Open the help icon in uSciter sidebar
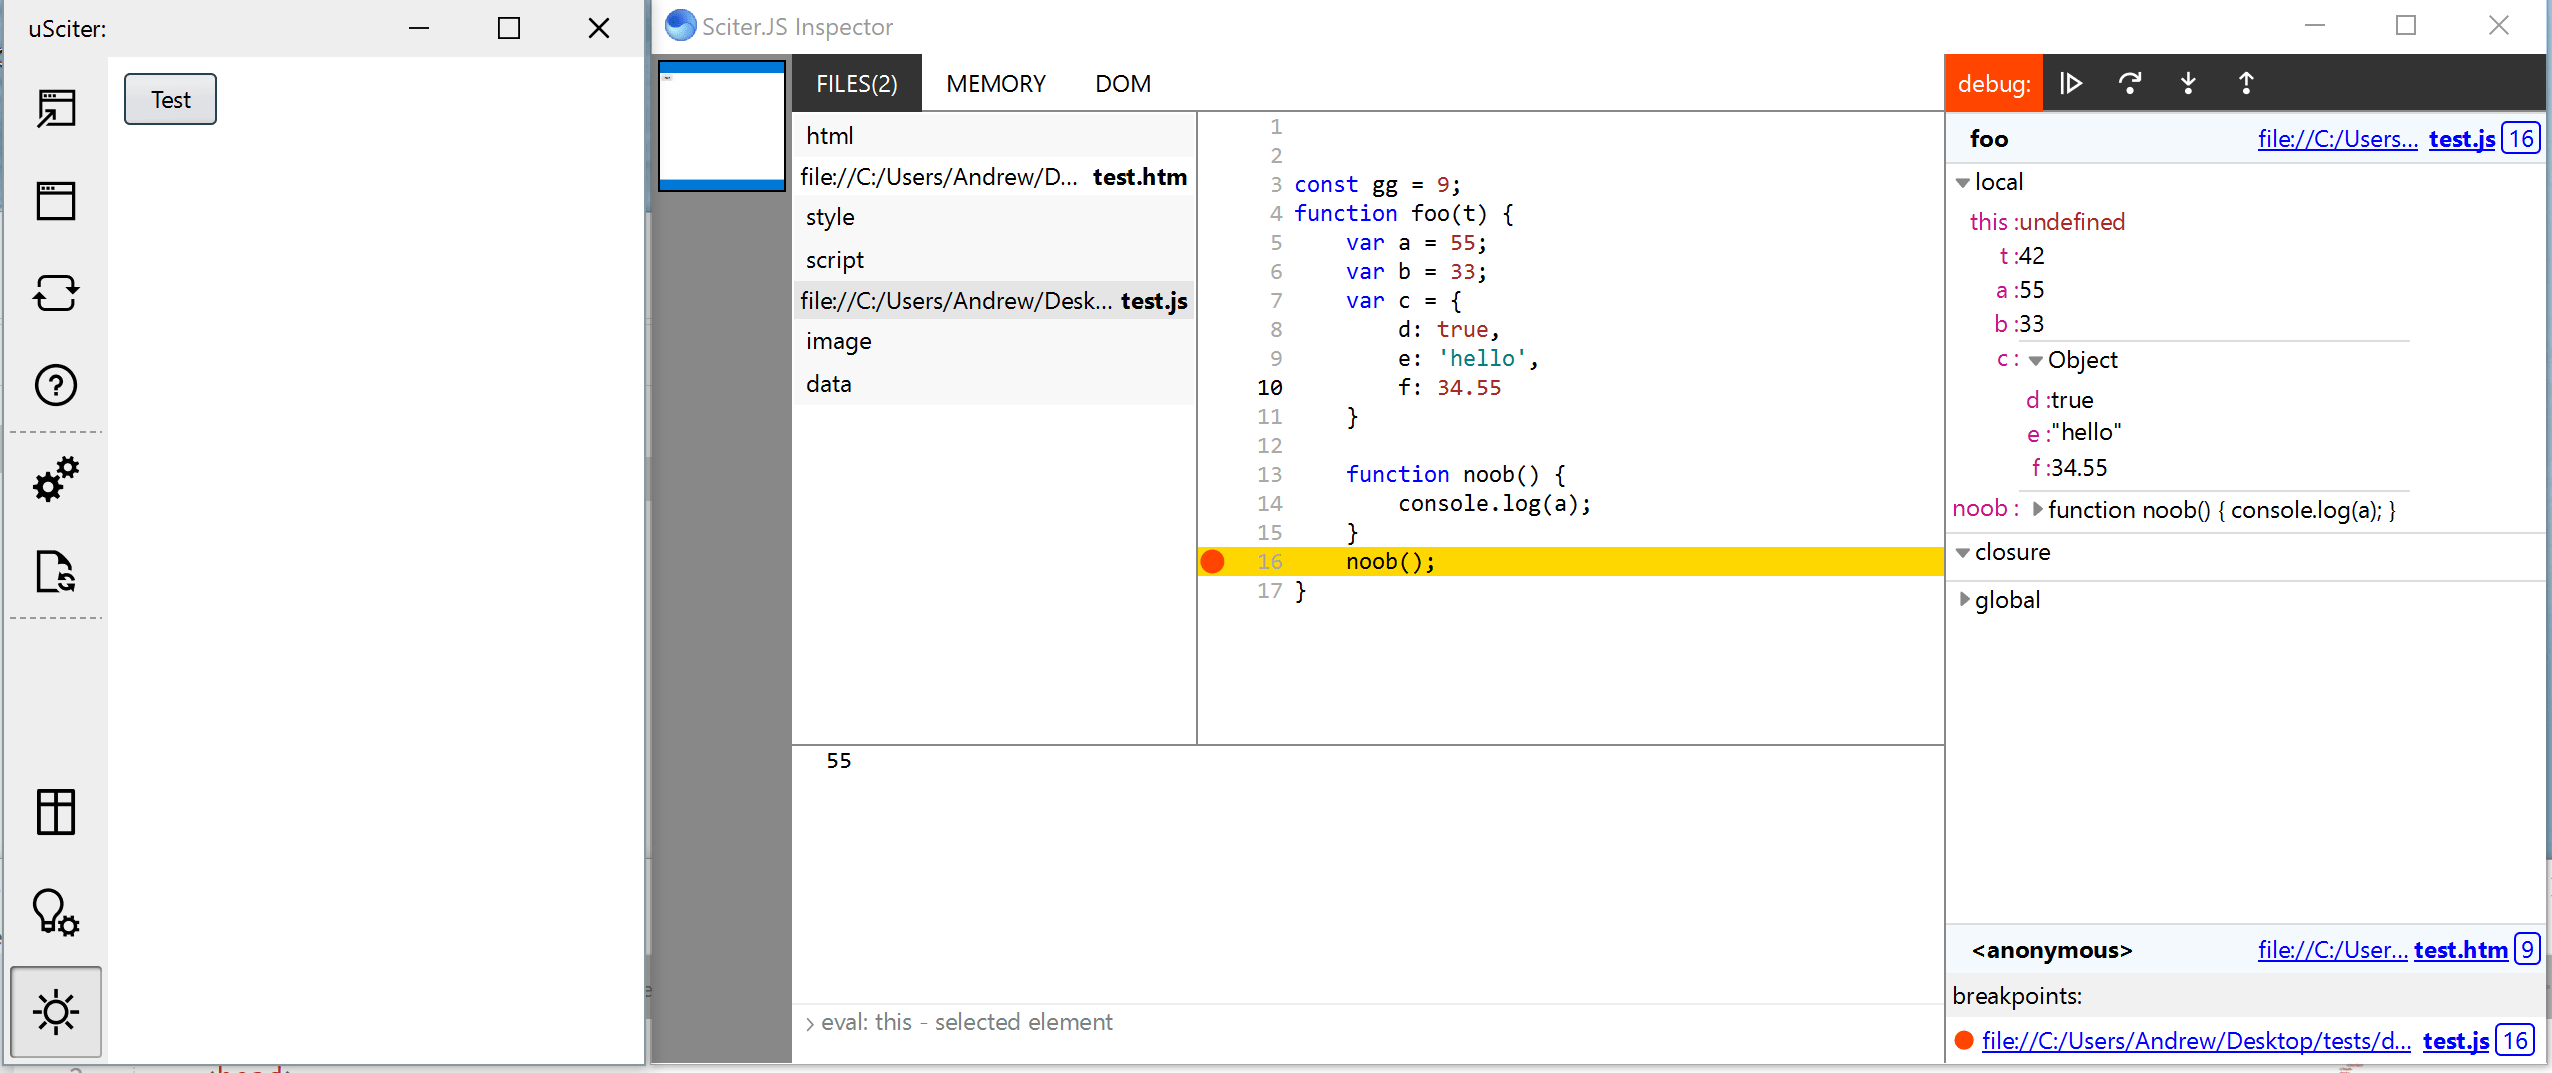The image size is (2552, 1073). [x=56, y=384]
